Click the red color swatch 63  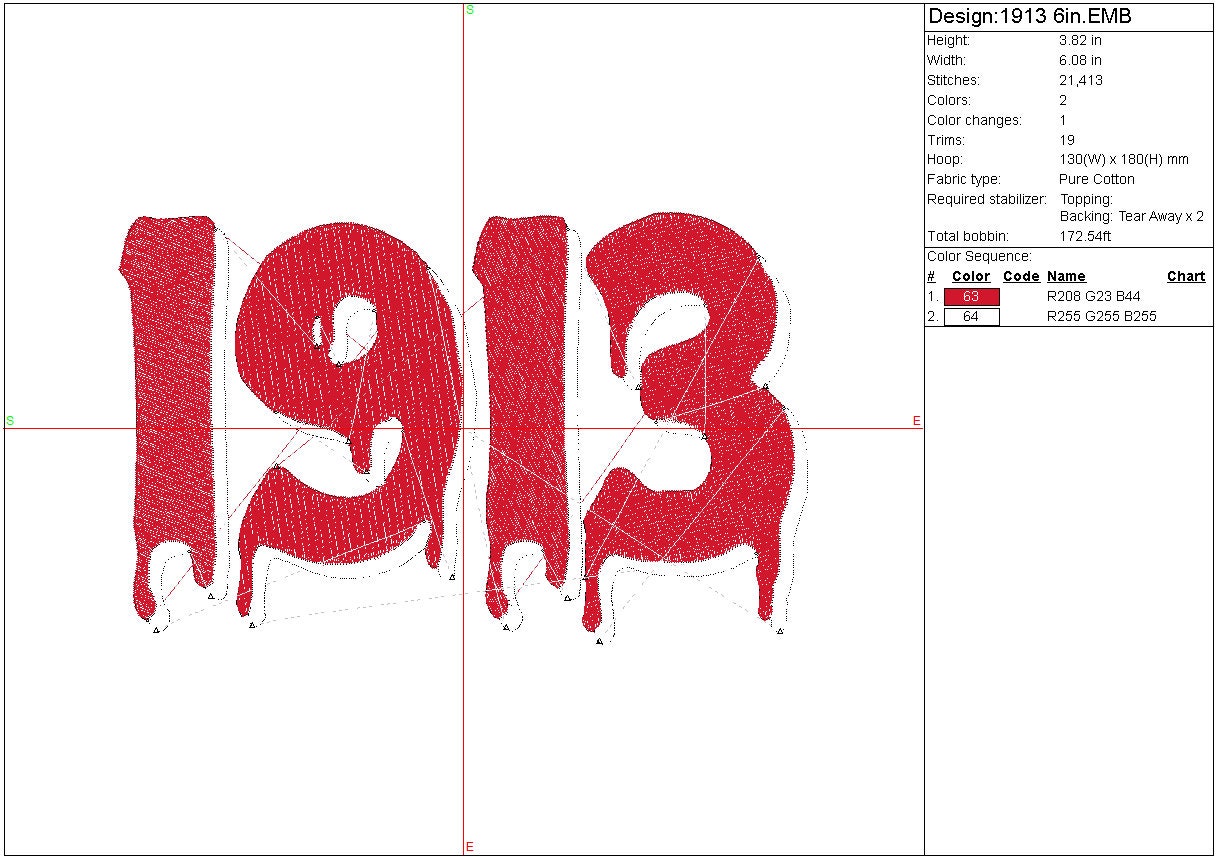point(971,297)
